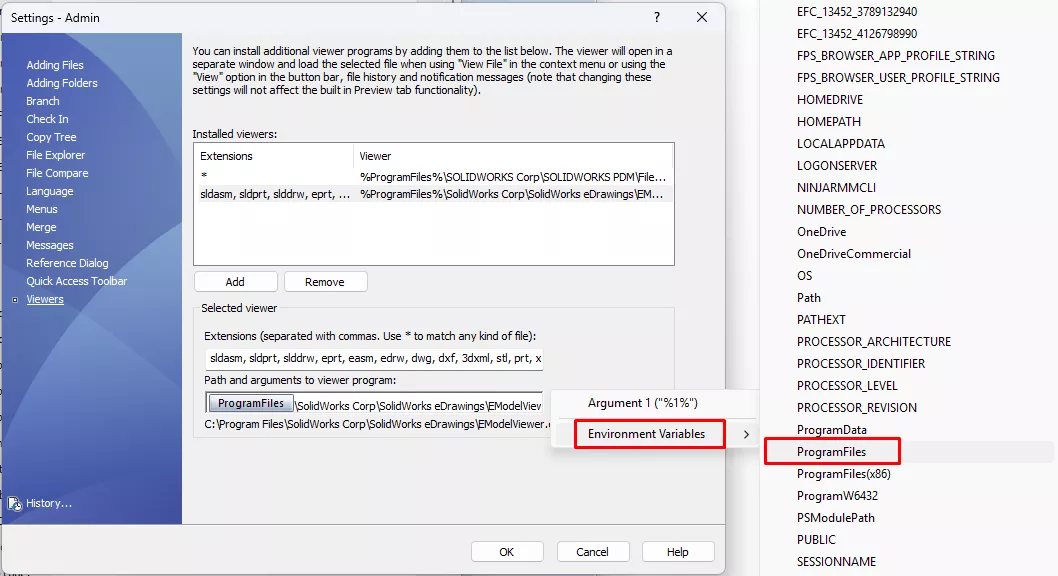Open the Environment Variables menu item
The image size is (1058, 576).
point(646,434)
